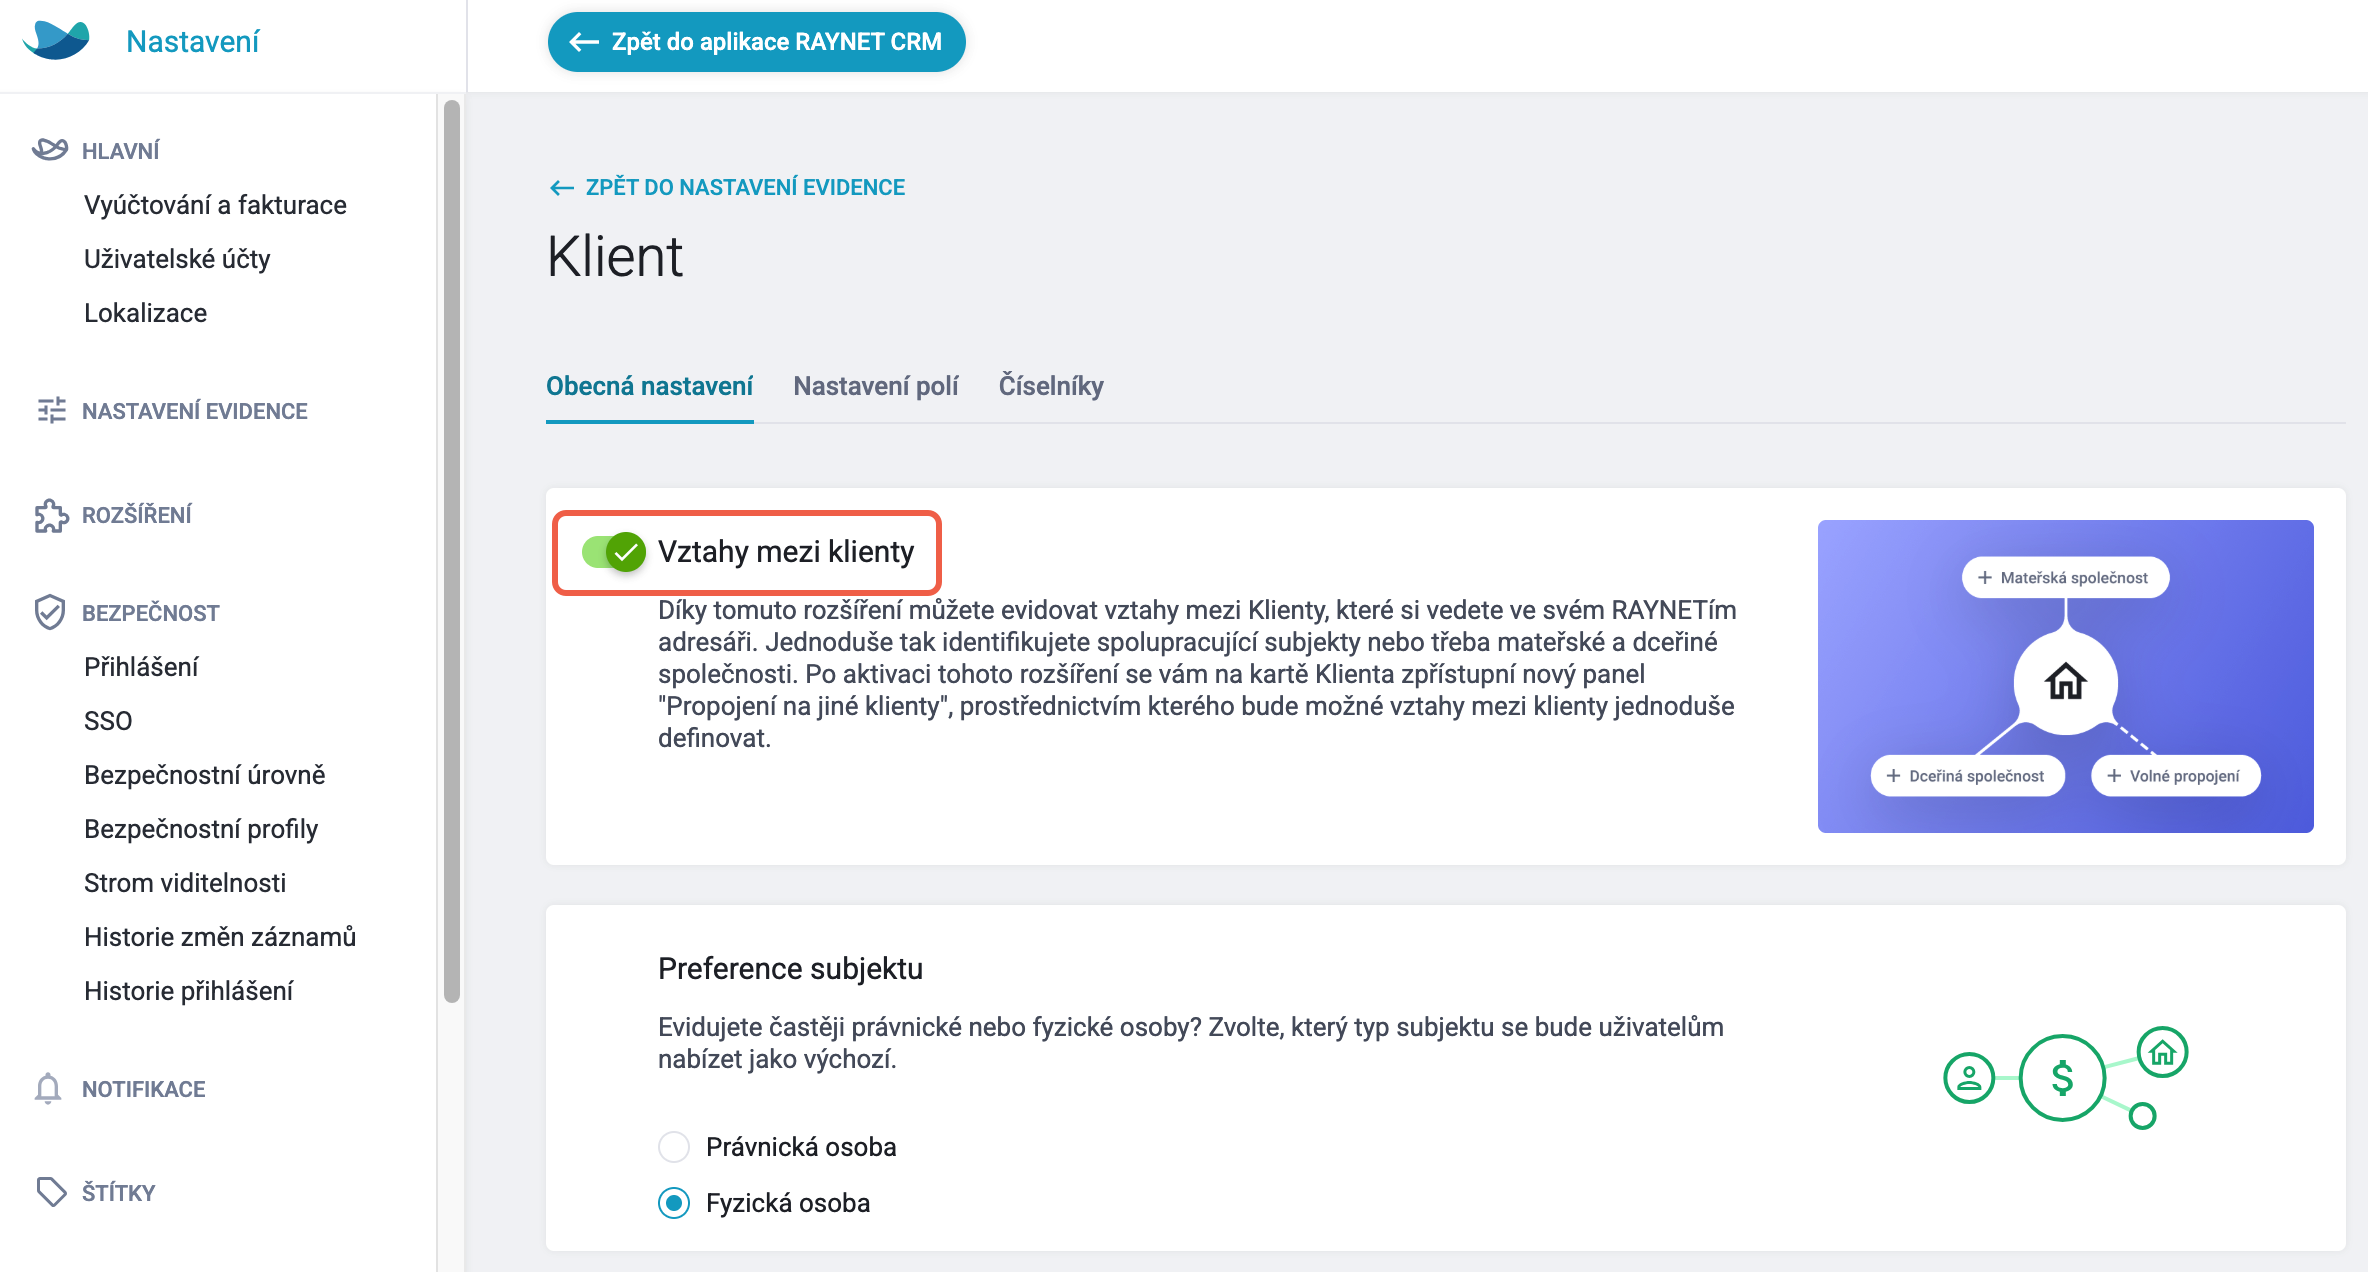Click the RAYNET logo icon
Viewport: 2368px width, 1272px height.
56,41
